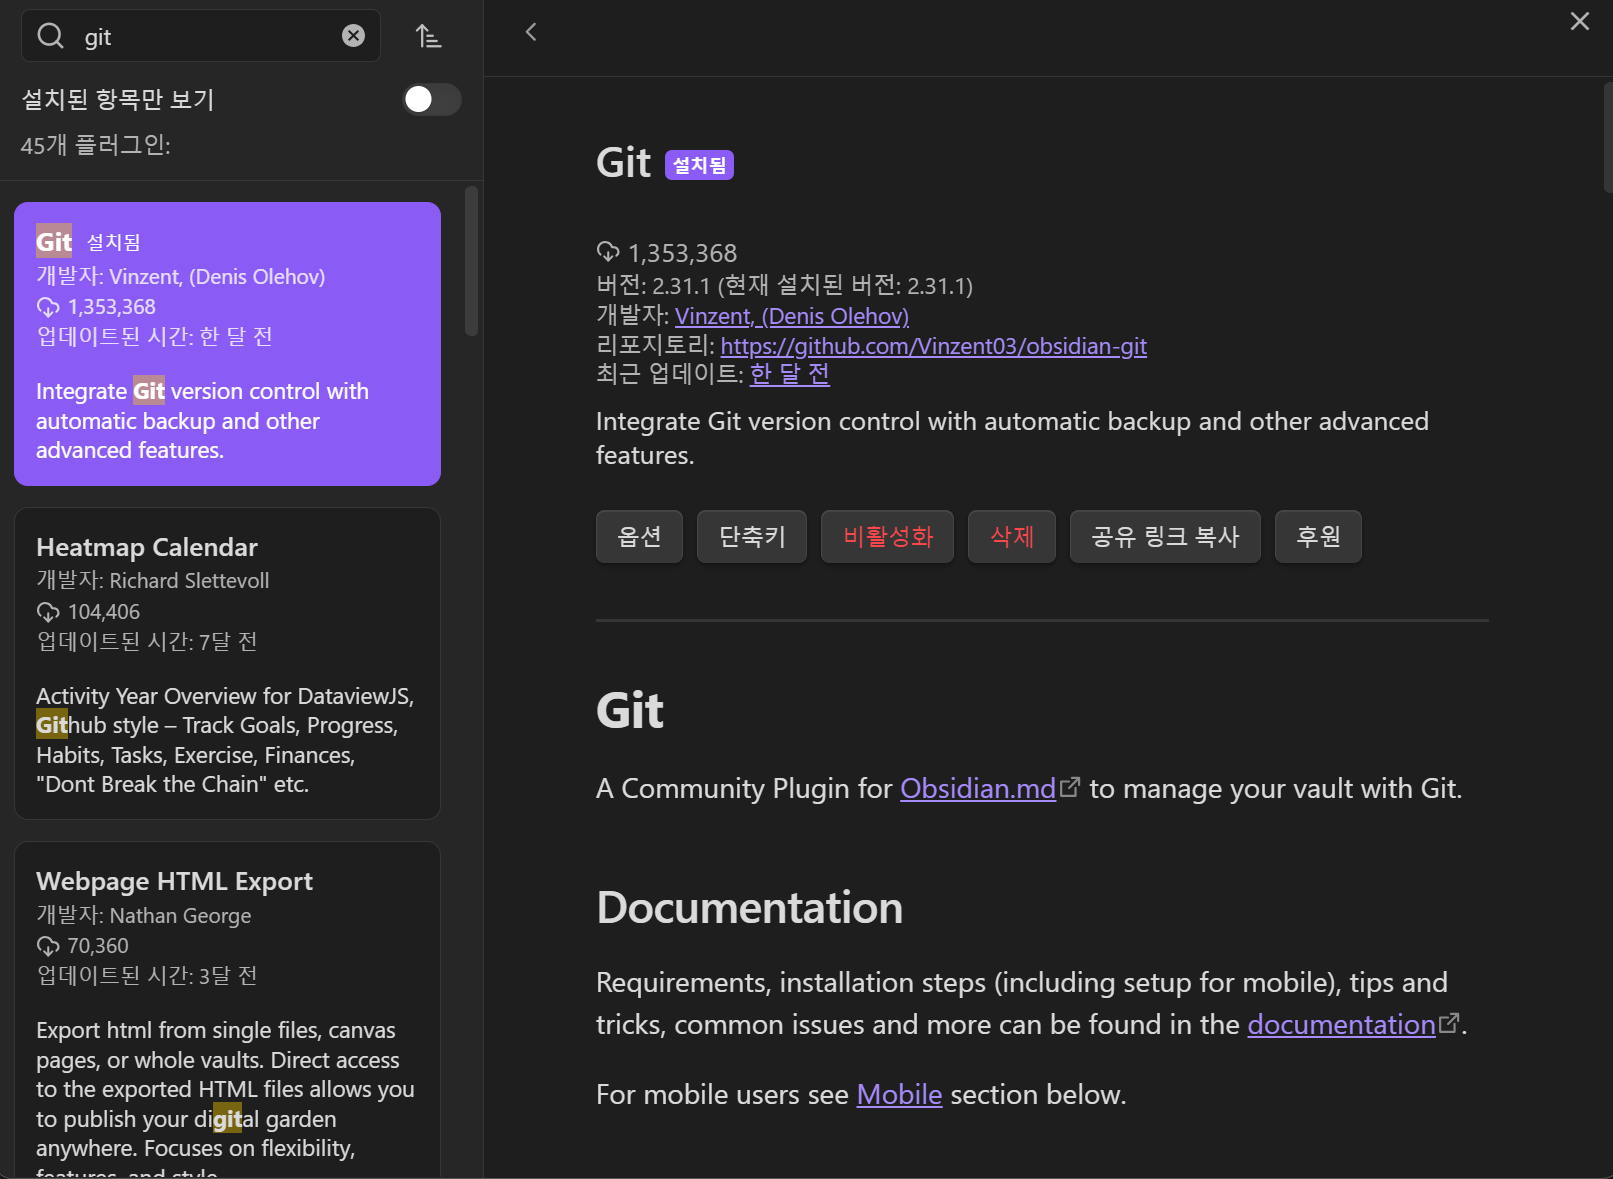Open the plugin sort order menu

(x=428, y=36)
